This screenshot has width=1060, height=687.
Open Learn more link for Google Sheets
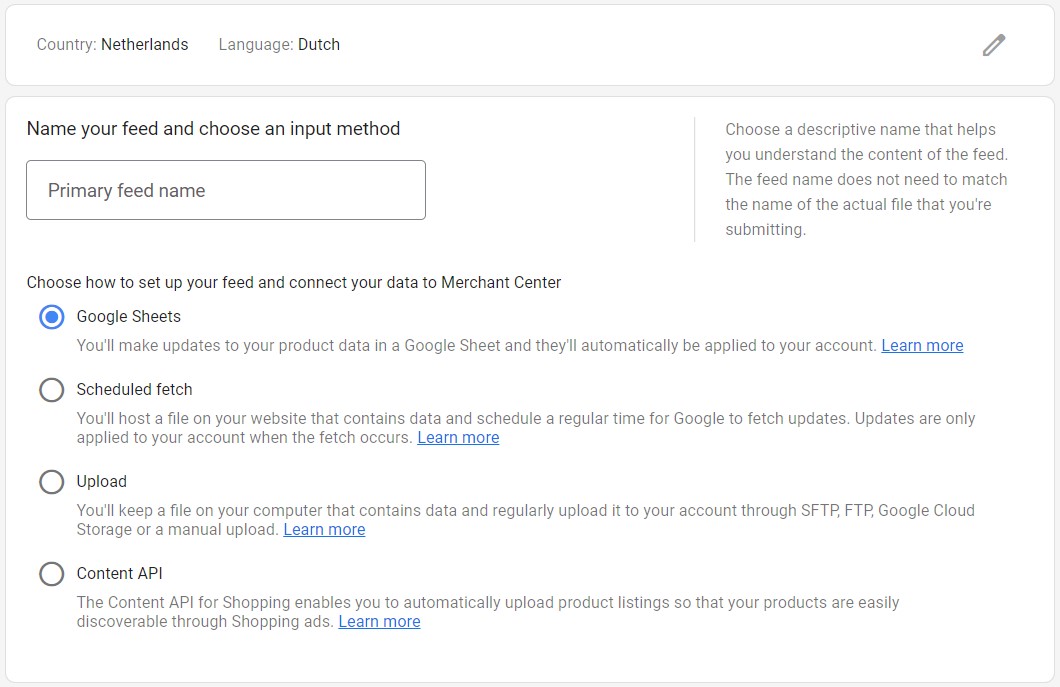(922, 345)
